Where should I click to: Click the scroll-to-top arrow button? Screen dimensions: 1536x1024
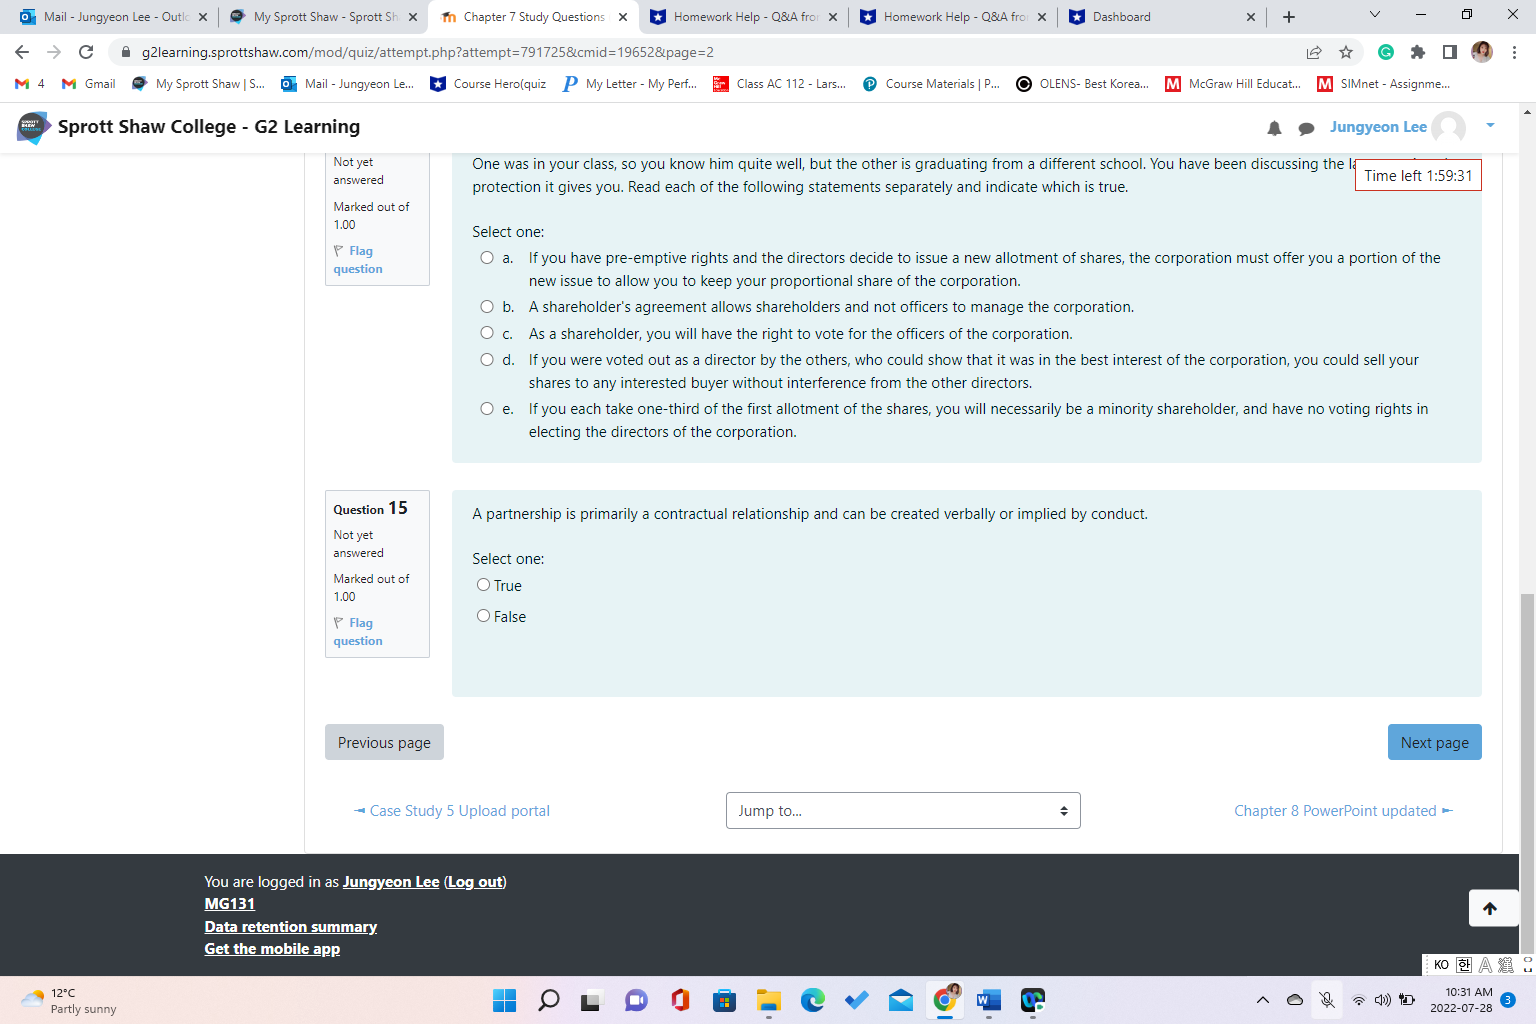tap(1493, 908)
